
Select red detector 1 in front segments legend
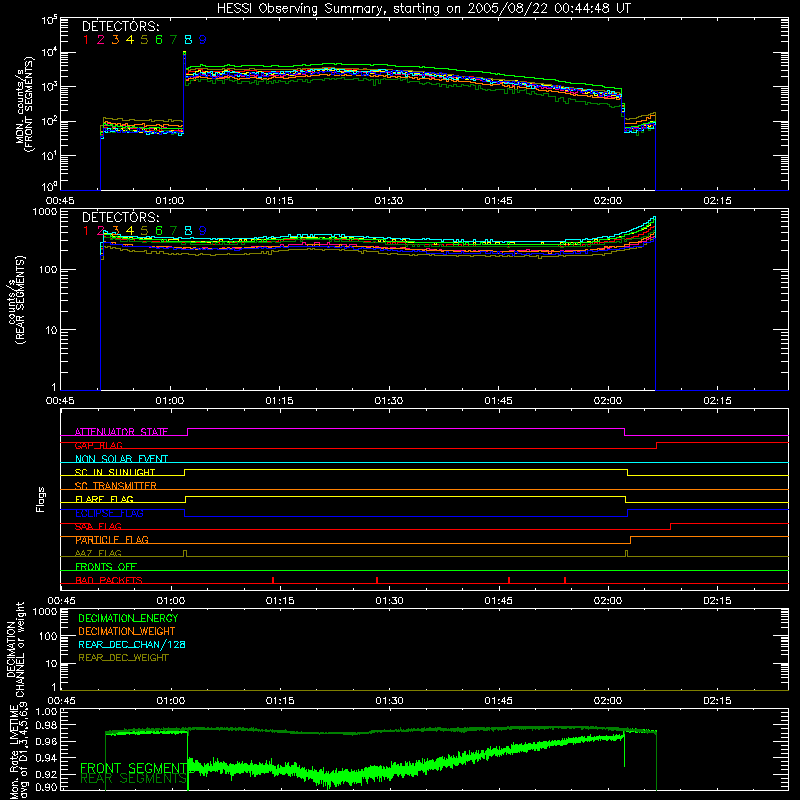pyautogui.click(x=86, y=40)
